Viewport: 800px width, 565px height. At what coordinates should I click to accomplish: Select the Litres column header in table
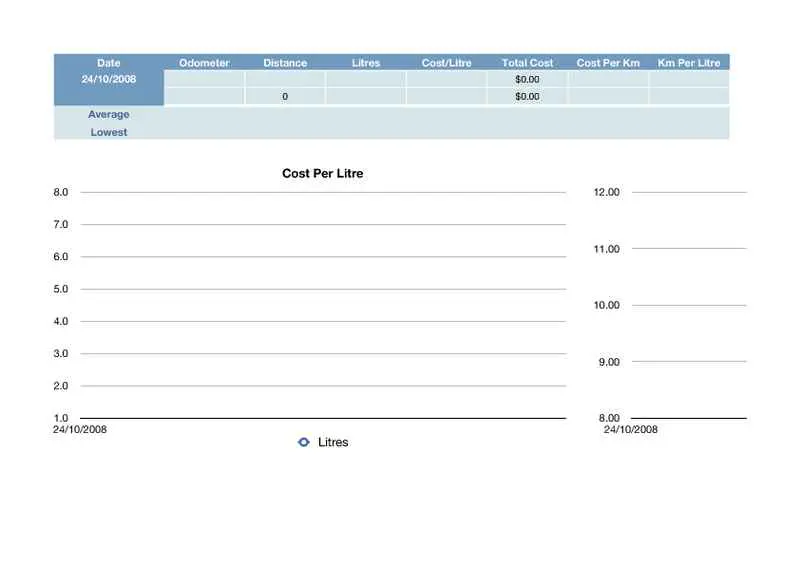pos(366,63)
